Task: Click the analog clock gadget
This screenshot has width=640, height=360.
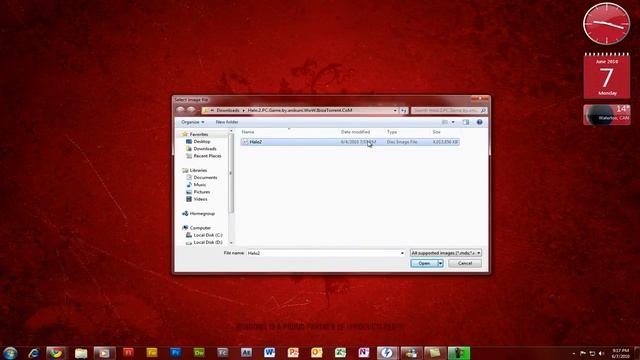Action: [607, 24]
